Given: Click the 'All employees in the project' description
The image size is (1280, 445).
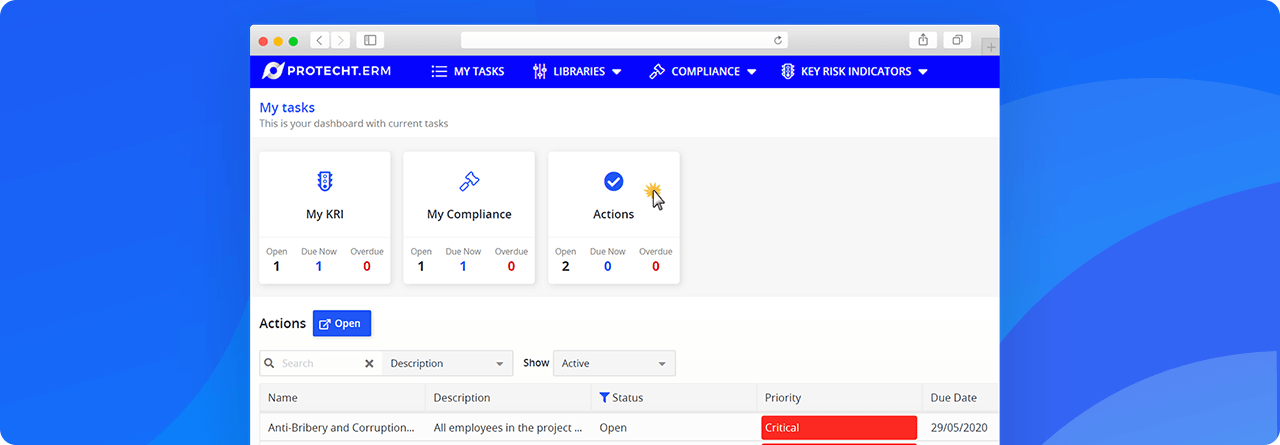Looking at the screenshot, I should tap(508, 427).
